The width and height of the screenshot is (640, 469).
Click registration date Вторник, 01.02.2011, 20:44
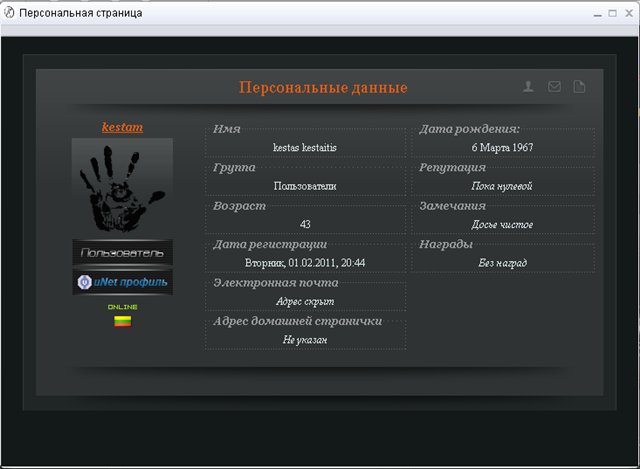click(x=305, y=262)
